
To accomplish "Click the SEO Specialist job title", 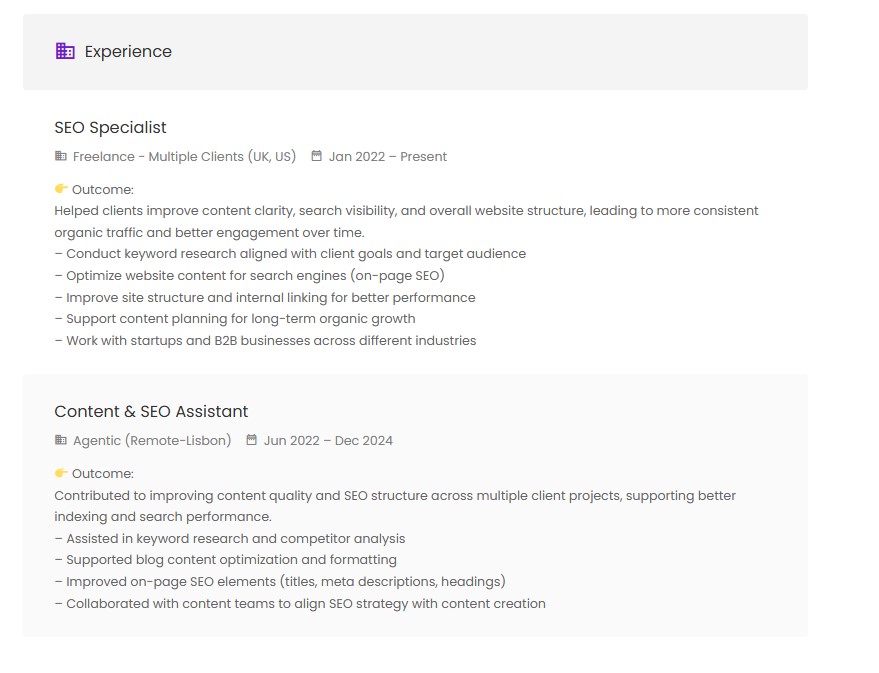I will point(110,128).
